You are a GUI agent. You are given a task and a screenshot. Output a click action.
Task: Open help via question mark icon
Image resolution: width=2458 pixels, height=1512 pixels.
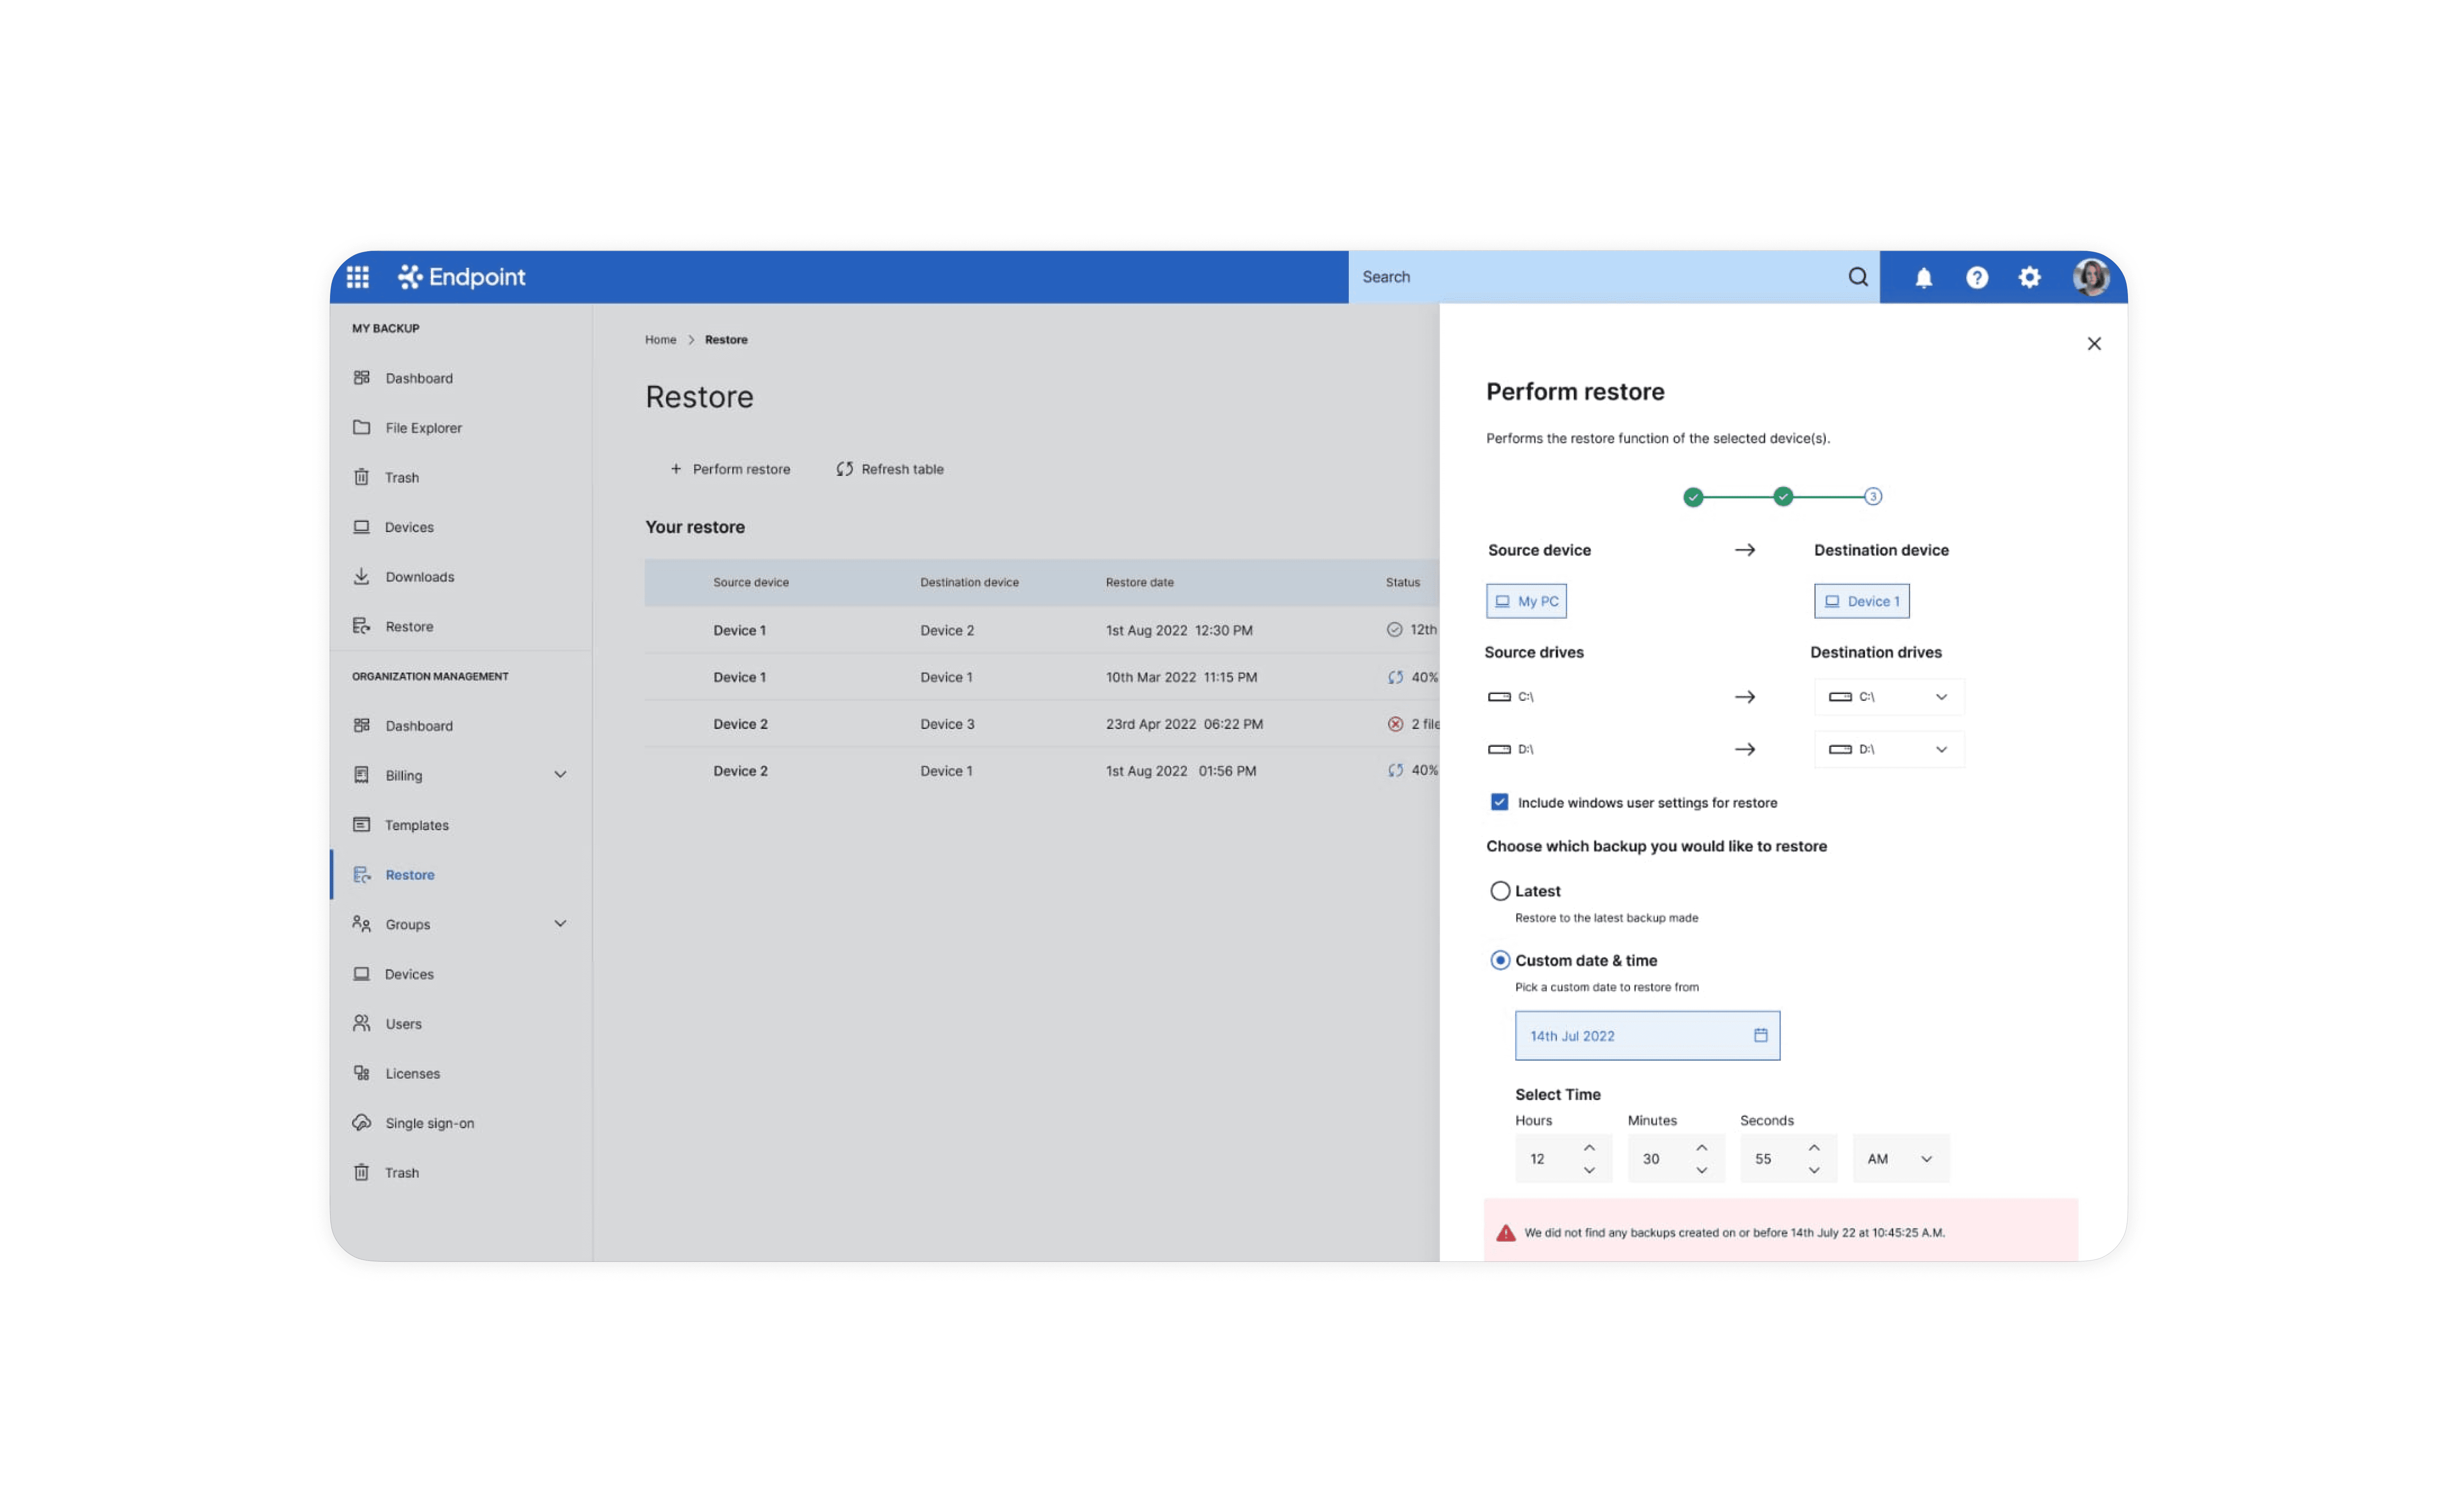(1976, 277)
